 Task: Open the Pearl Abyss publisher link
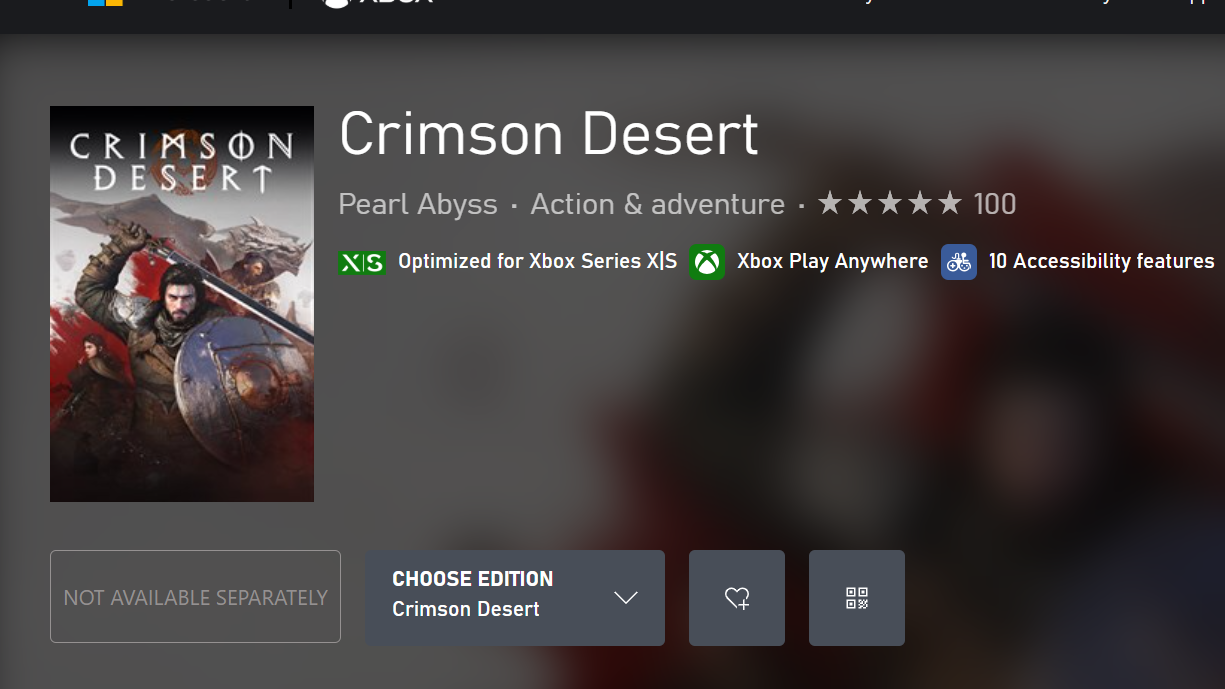click(x=418, y=204)
